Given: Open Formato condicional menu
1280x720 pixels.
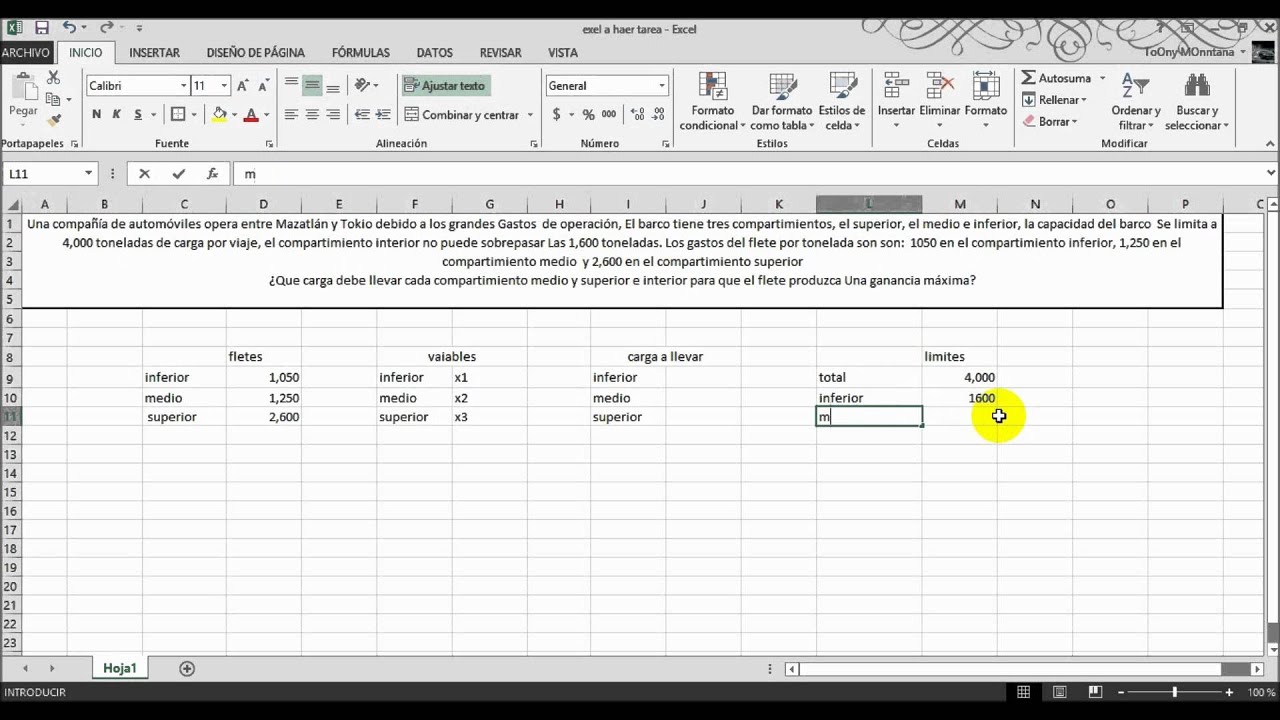Looking at the screenshot, I should click(712, 101).
